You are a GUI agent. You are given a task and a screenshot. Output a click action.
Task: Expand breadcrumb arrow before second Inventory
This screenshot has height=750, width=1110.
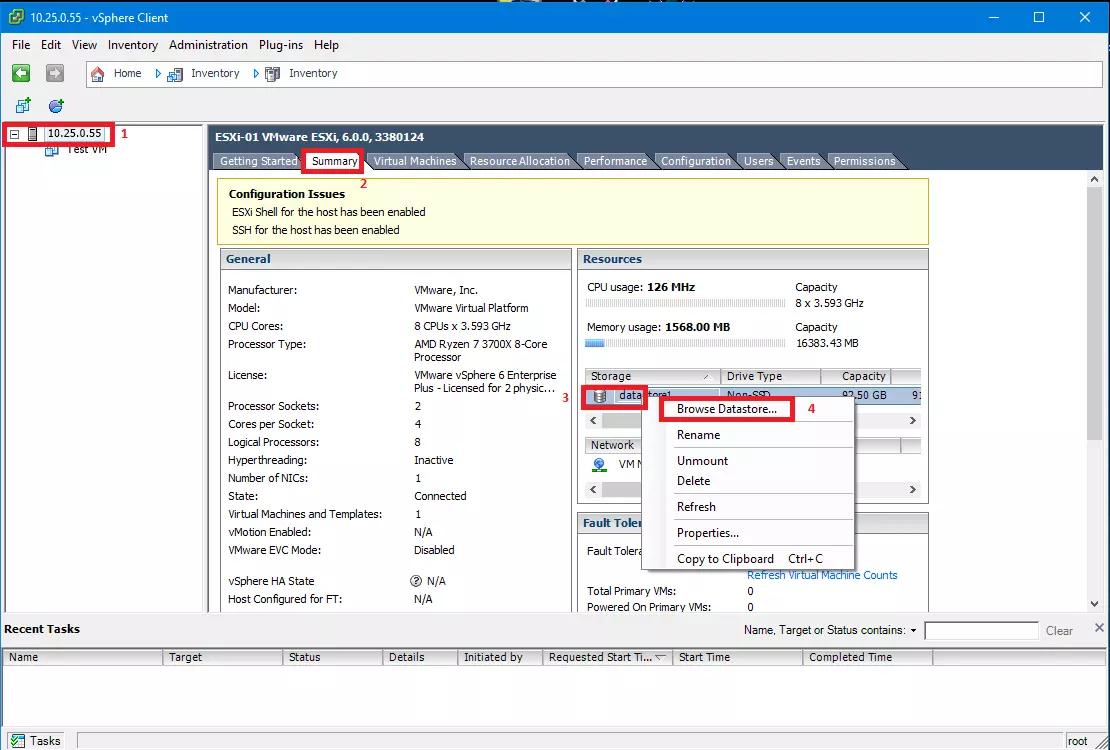click(256, 74)
